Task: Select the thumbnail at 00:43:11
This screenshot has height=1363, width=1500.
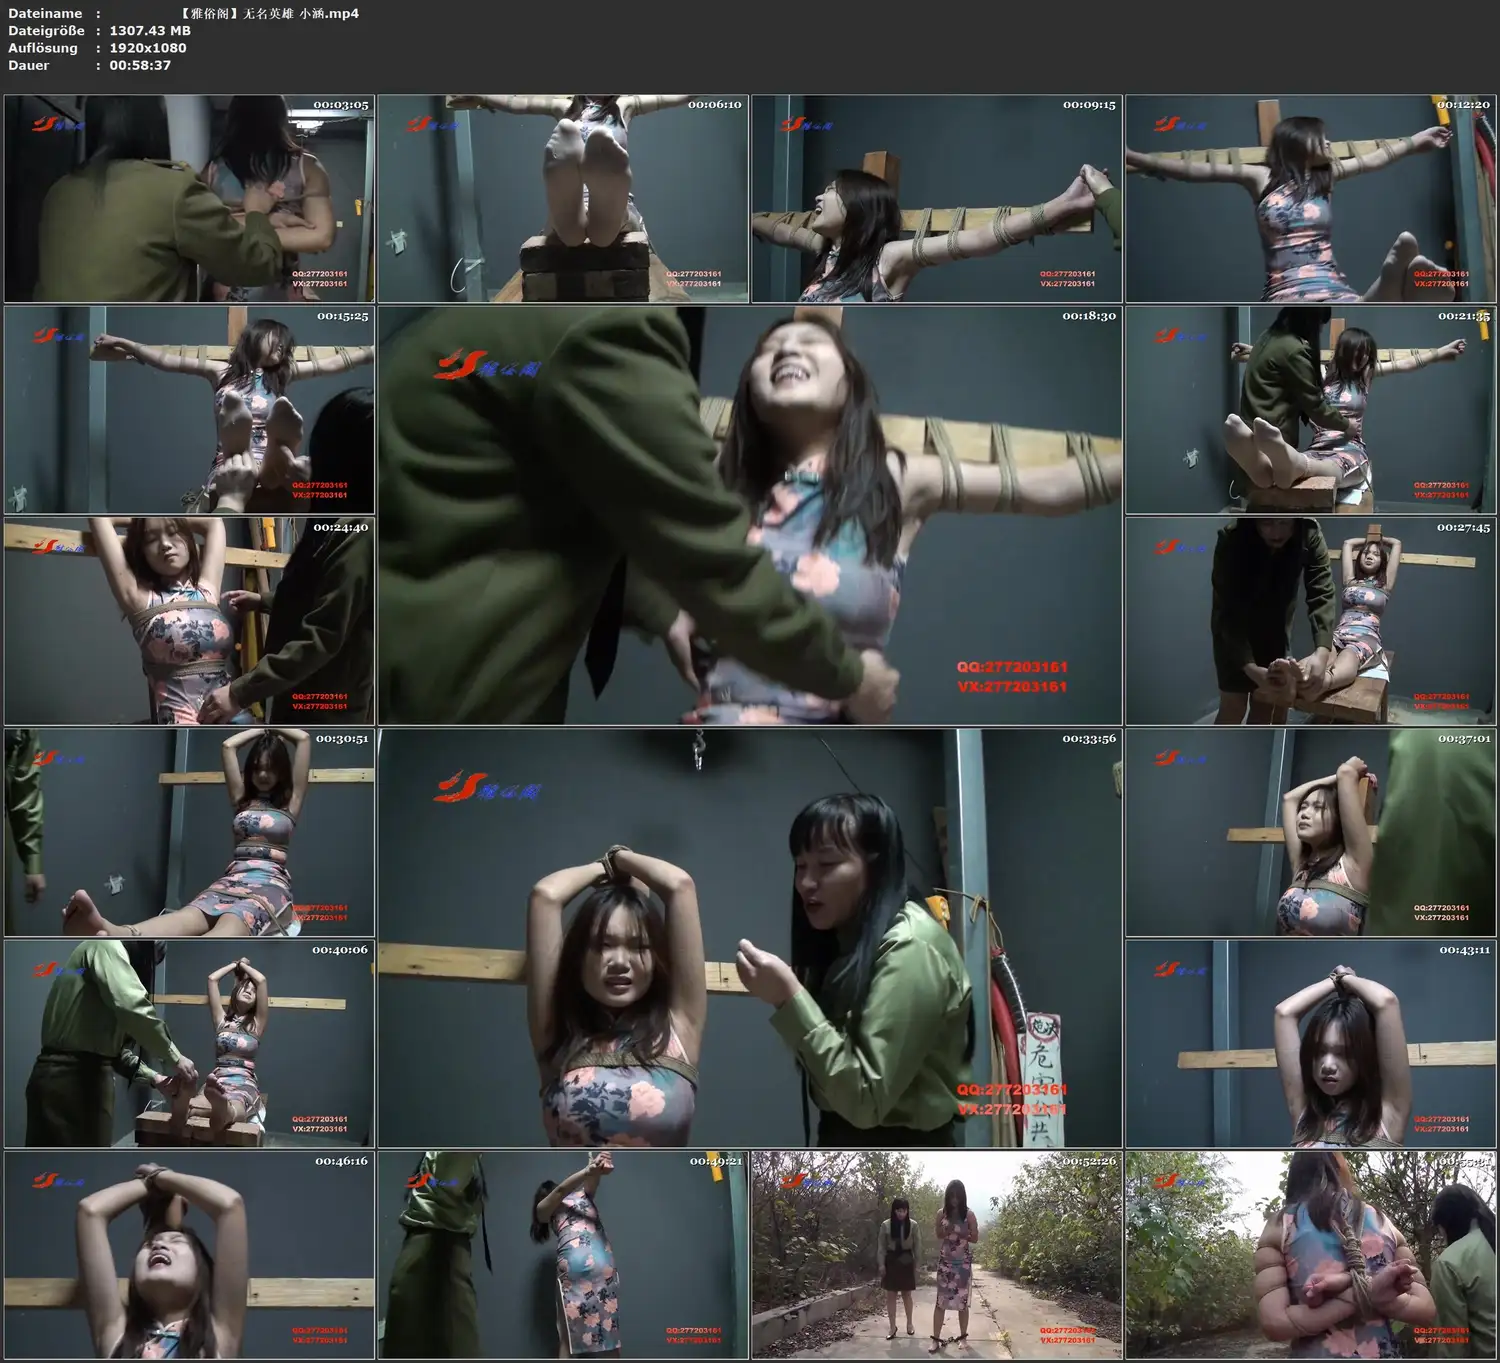Action: (1311, 1044)
